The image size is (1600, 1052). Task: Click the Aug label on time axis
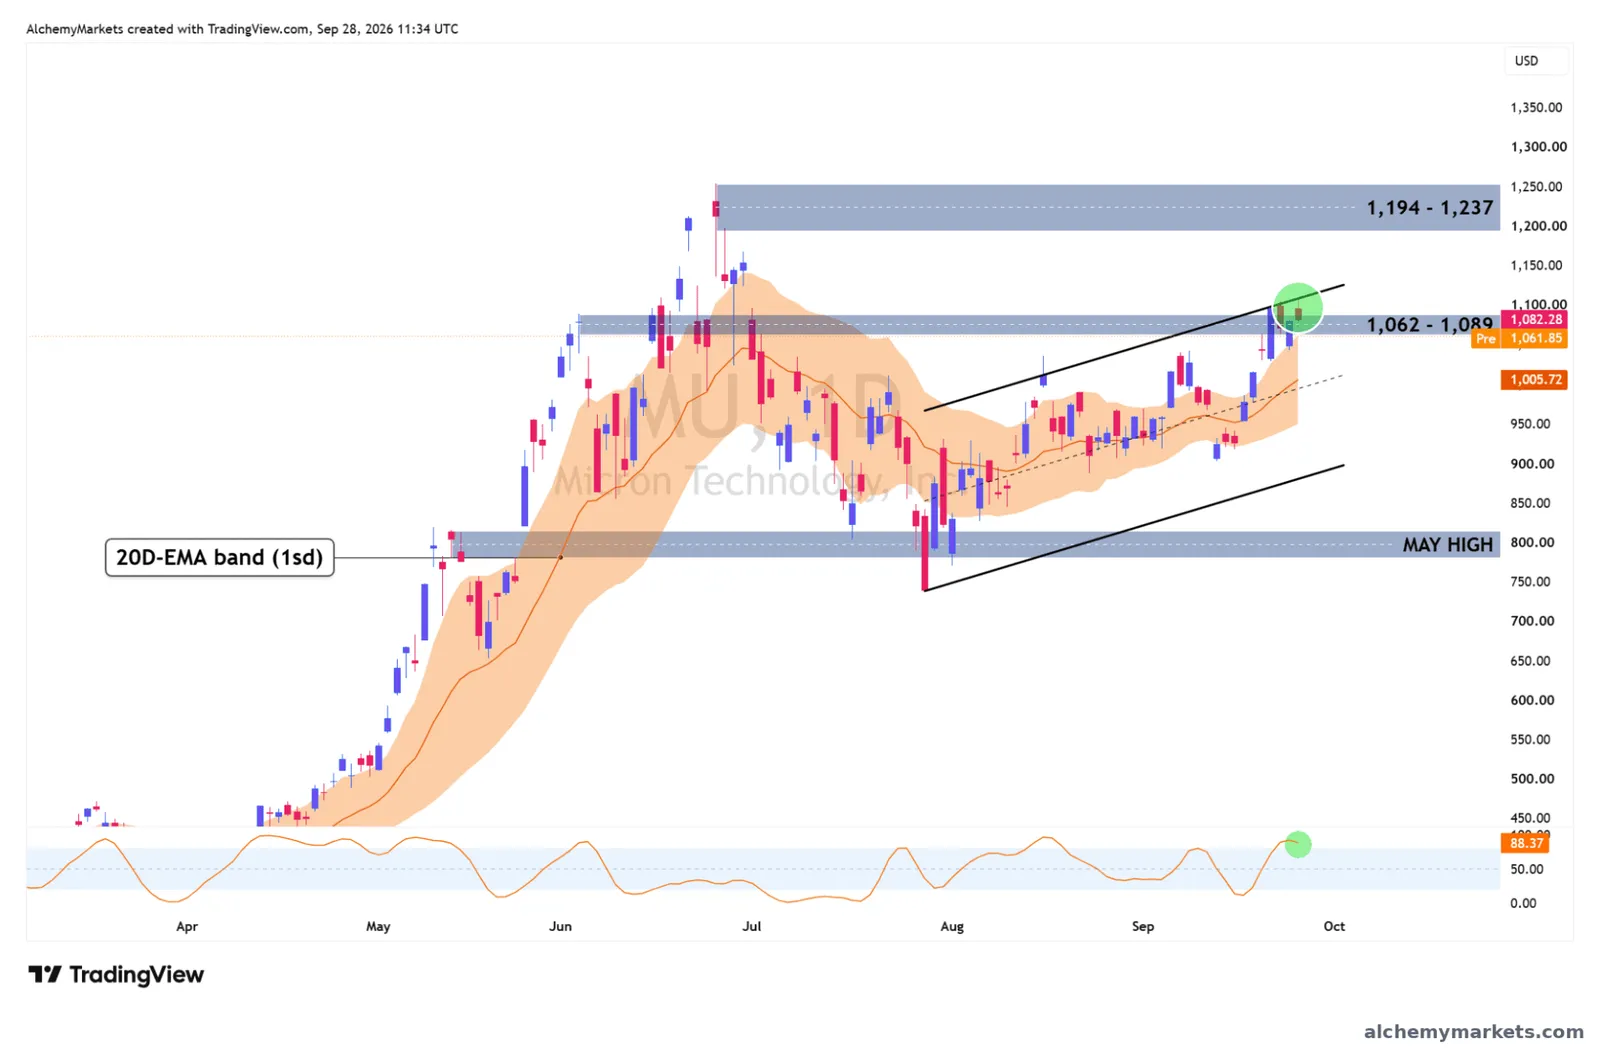pyautogui.click(x=952, y=927)
